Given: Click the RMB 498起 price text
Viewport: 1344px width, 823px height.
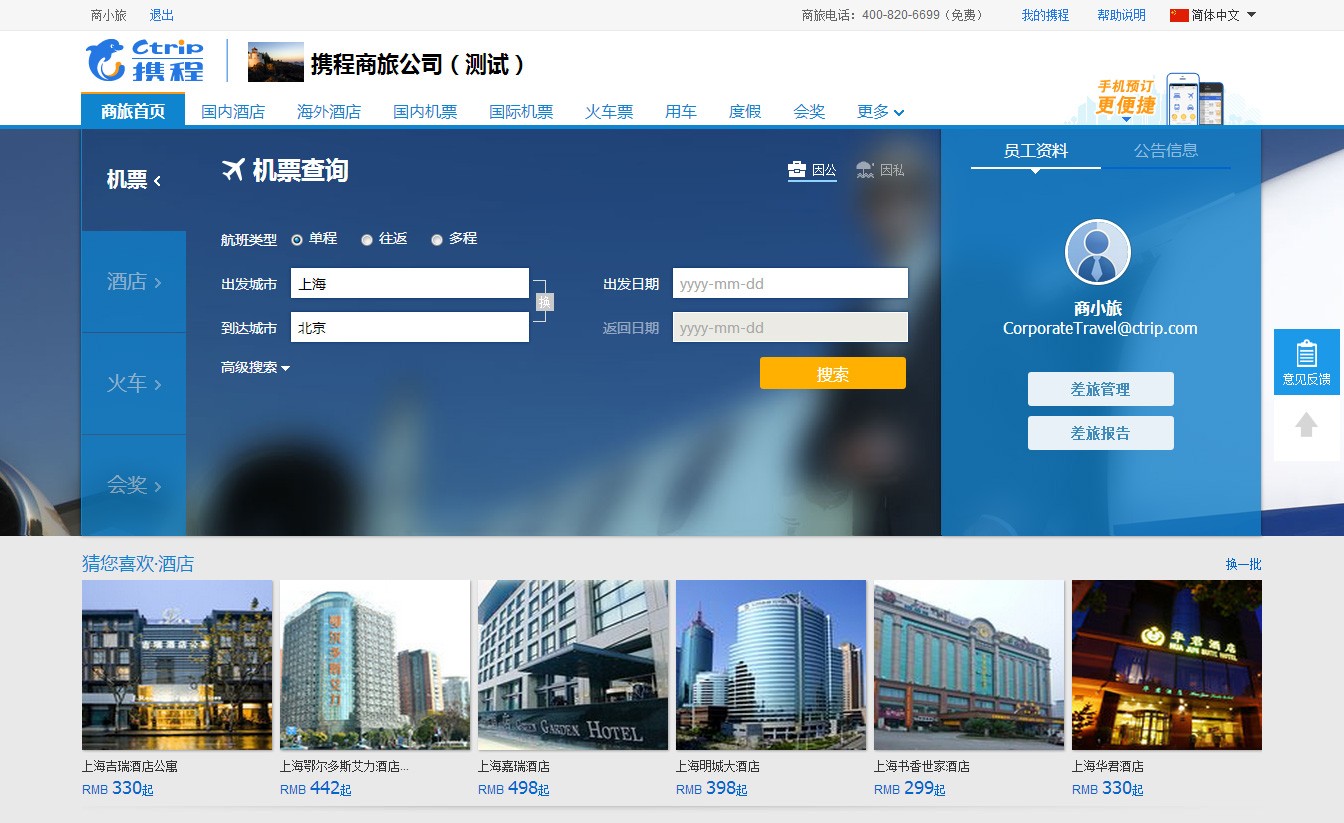Looking at the screenshot, I should (x=514, y=789).
